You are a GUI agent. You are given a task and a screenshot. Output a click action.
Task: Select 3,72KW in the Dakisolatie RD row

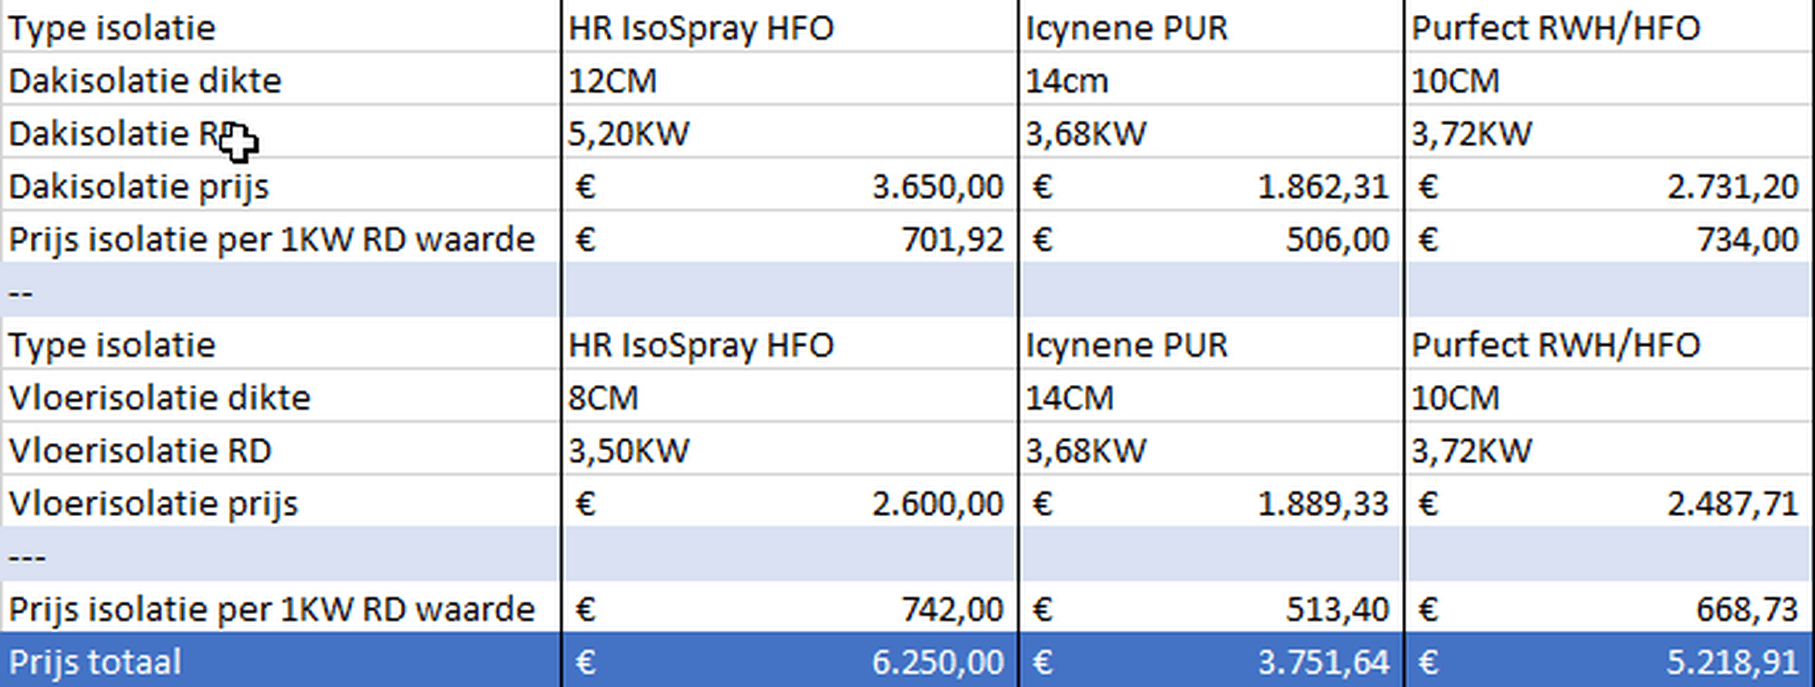point(1610,133)
